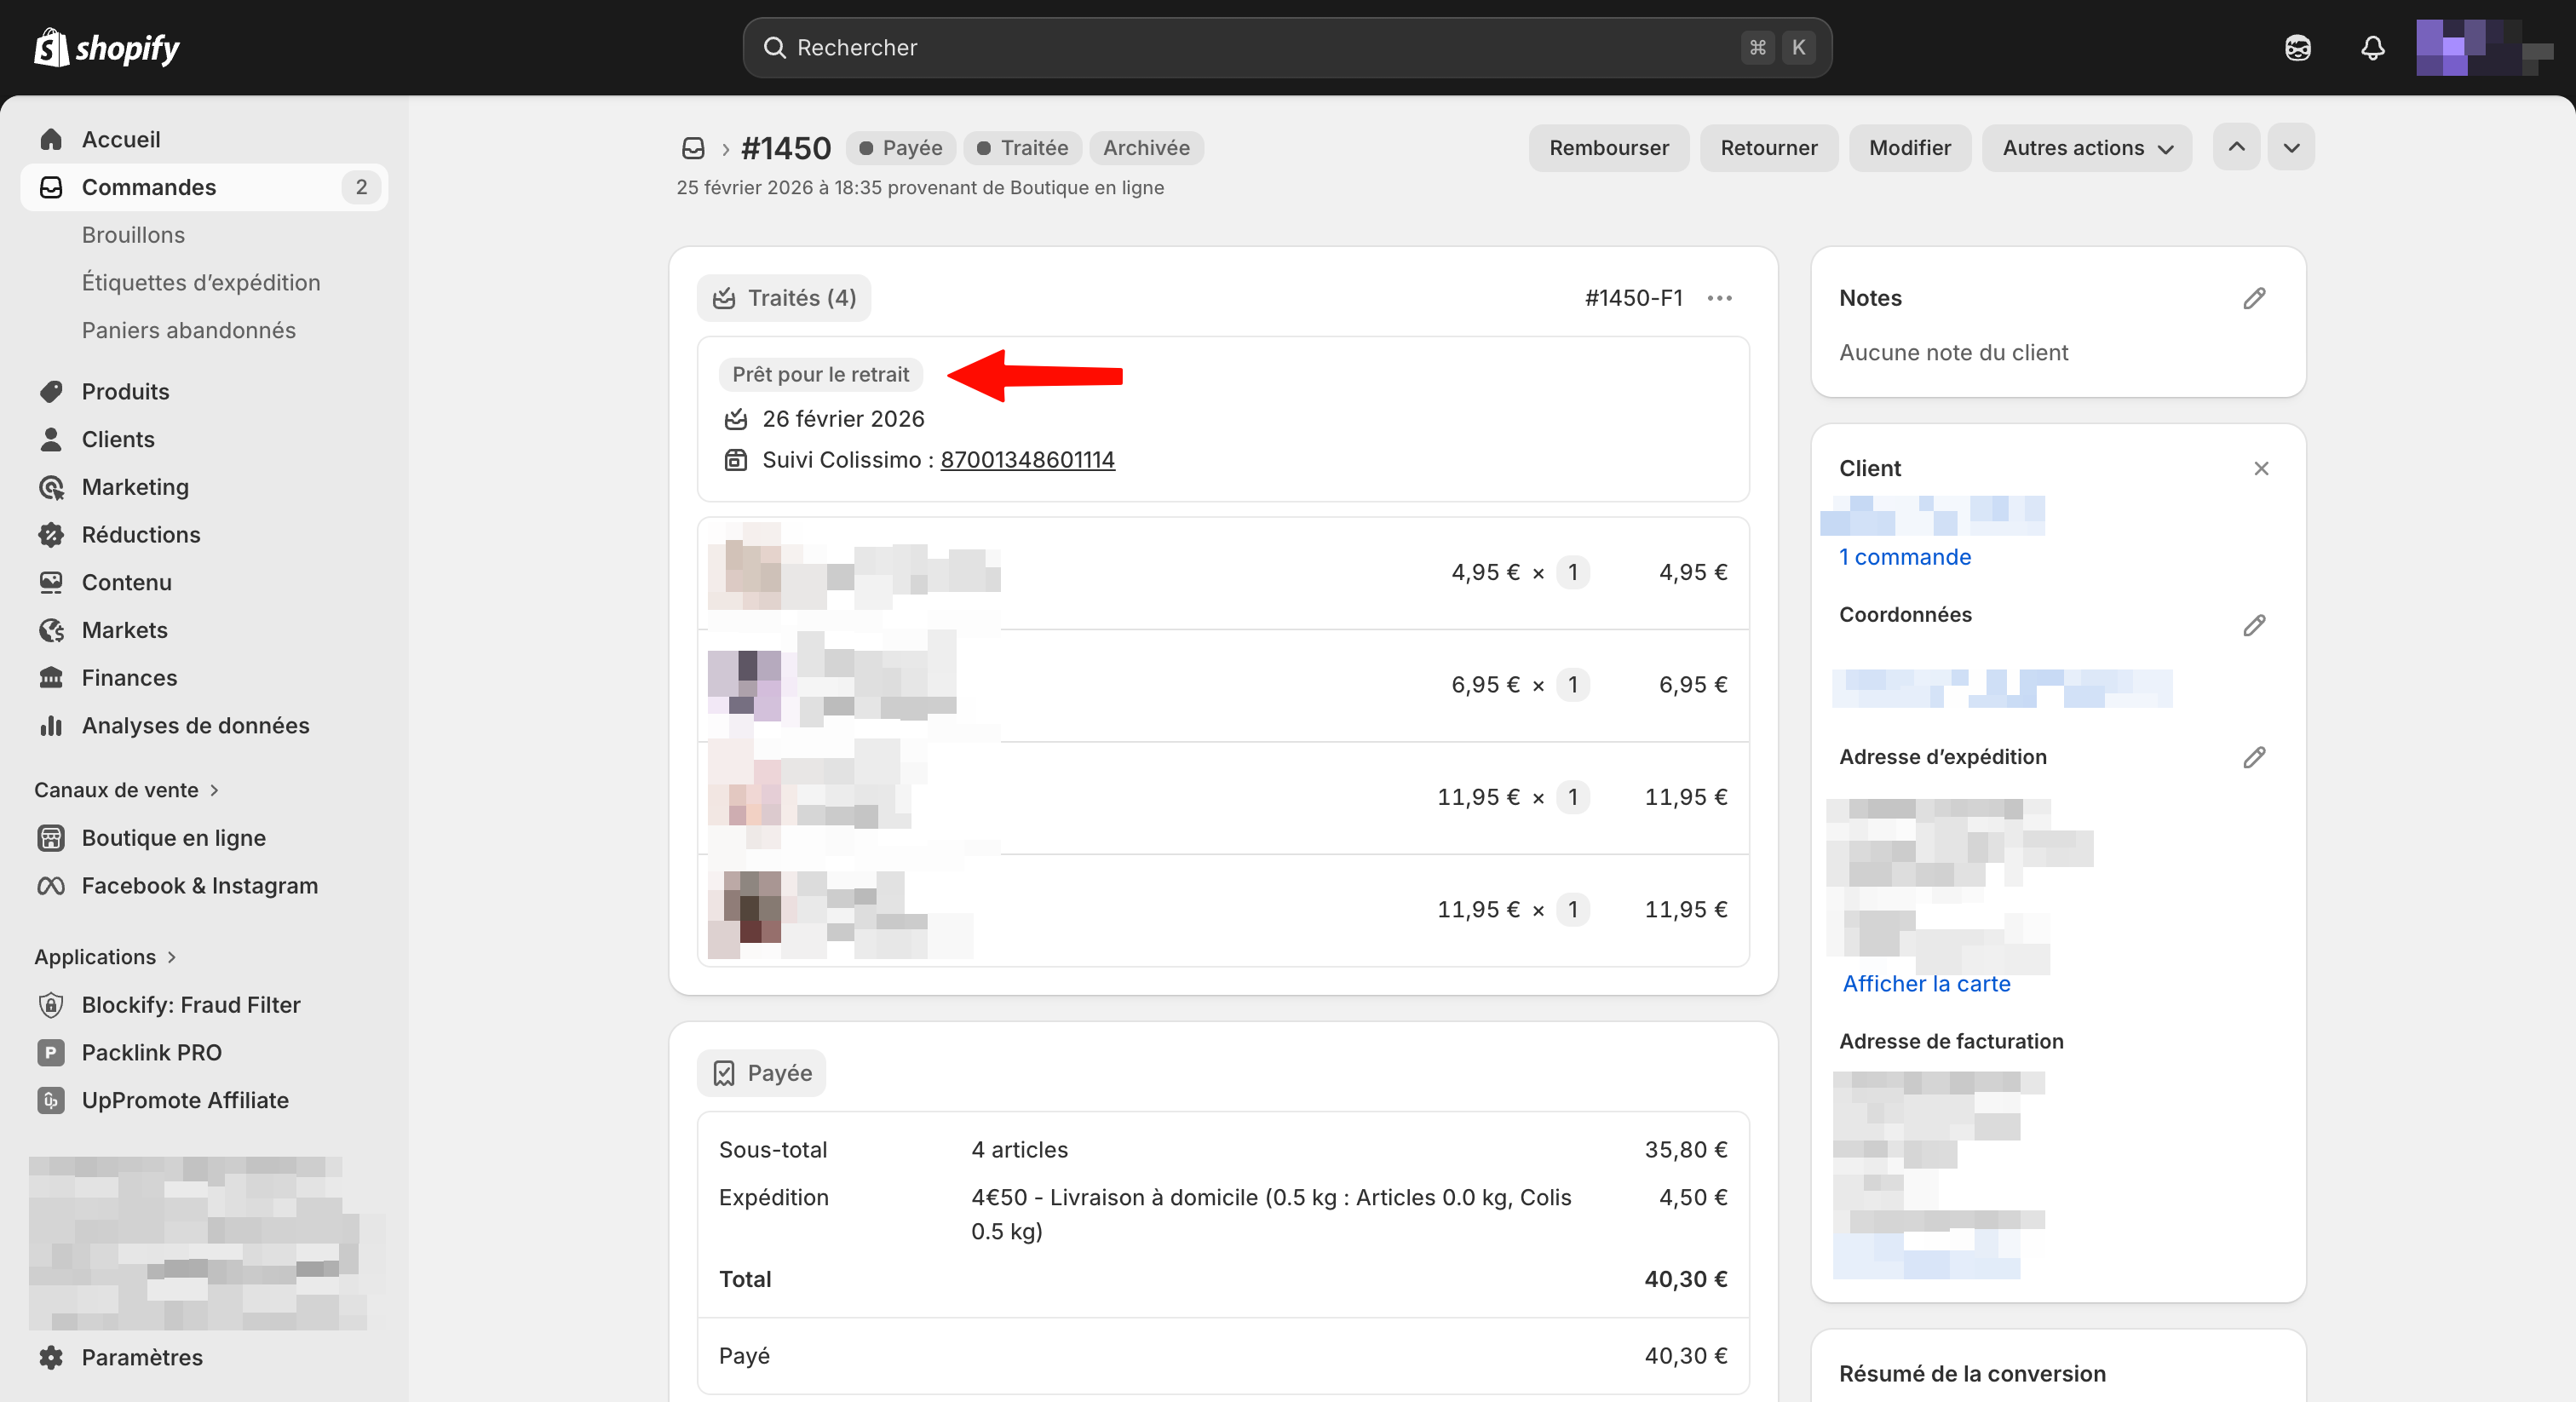Open Analyses de données menu item
Image resolution: width=2576 pixels, height=1402 pixels.
(195, 725)
